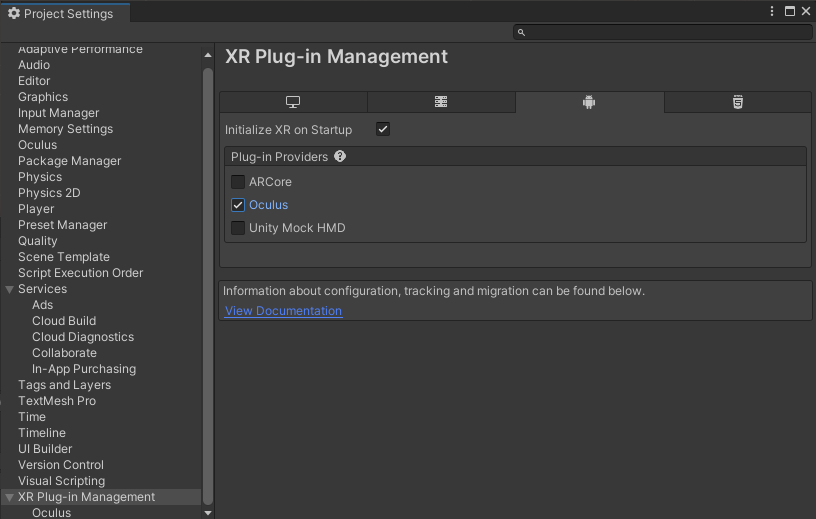Viewport: 816px width, 519px height.
Task: Open Oculus under XR Plug-in Management
Action: [52, 513]
